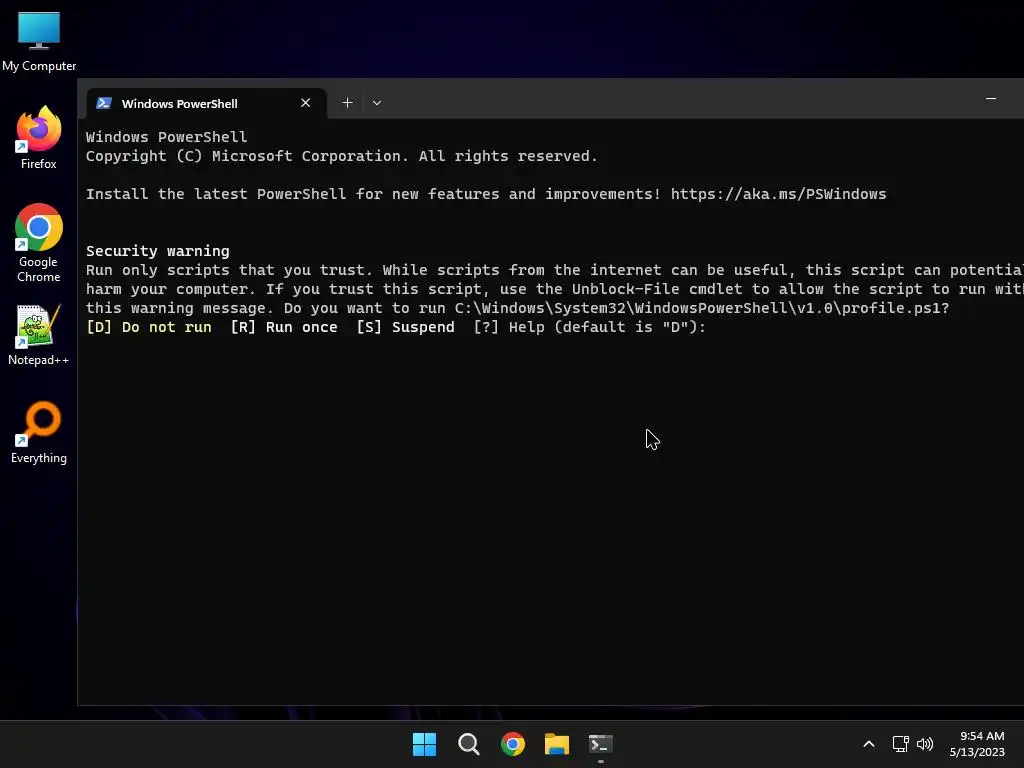Expand the new tab profile dropdown
Screen dimensions: 1024x768
click(377, 103)
